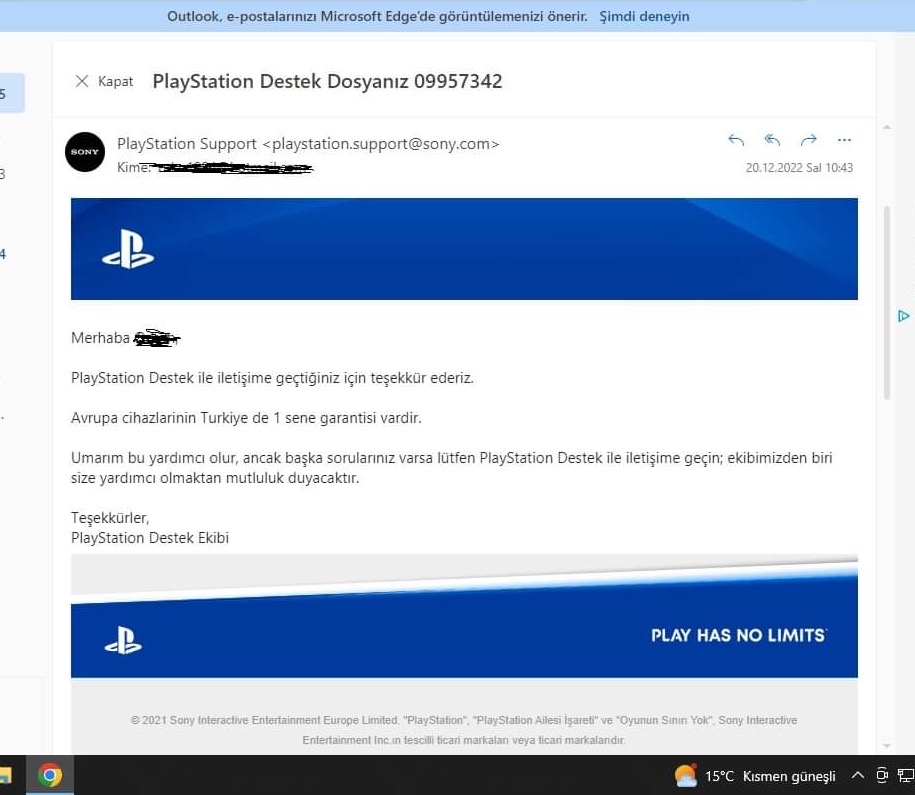Viewport: 915px width, 795px height.
Task: Open Google Chrome in the taskbar
Action: coord(50,775)
